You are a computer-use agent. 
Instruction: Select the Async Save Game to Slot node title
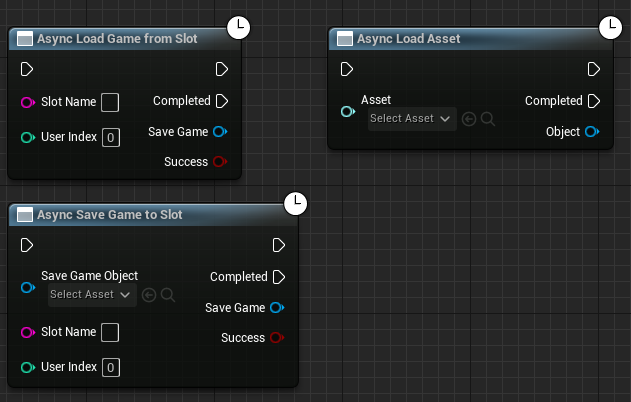[110, 215]
